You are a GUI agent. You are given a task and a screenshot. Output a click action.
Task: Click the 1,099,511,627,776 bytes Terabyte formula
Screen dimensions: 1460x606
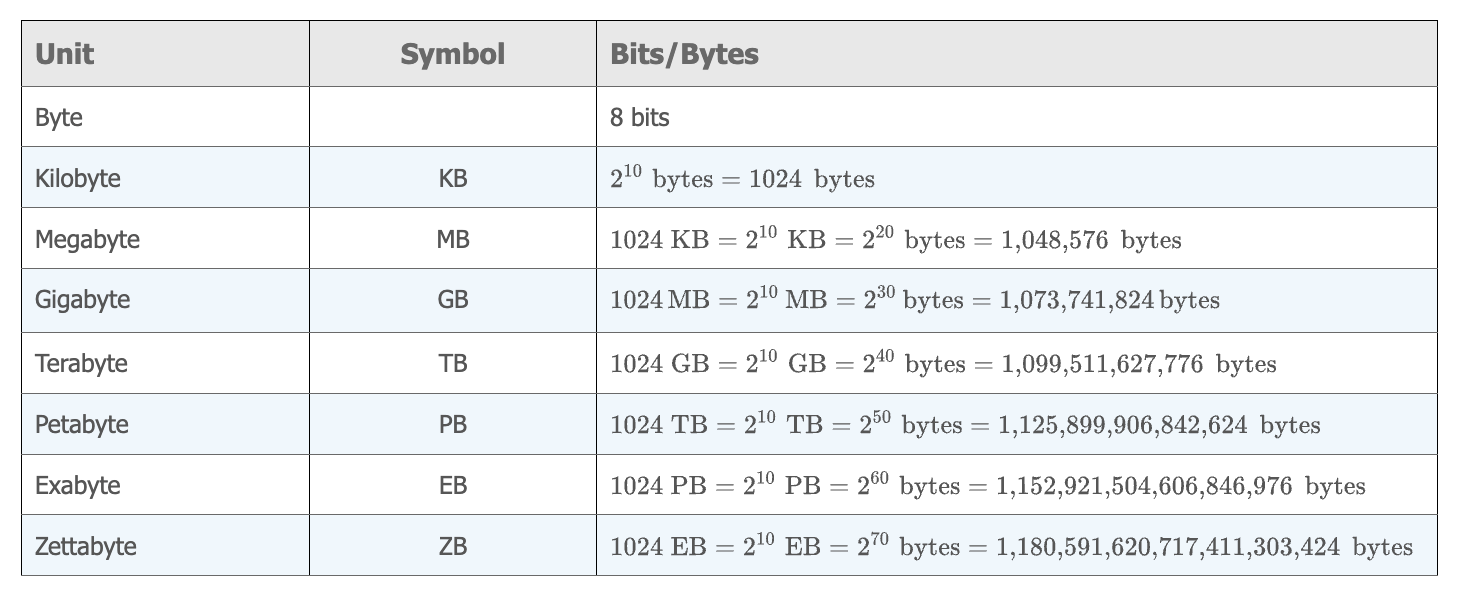(943, 364)
